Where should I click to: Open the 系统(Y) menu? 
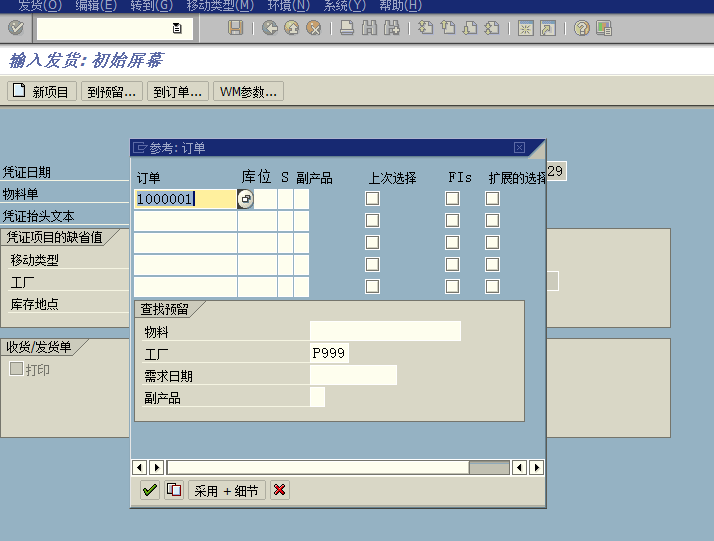click(344, 5)
